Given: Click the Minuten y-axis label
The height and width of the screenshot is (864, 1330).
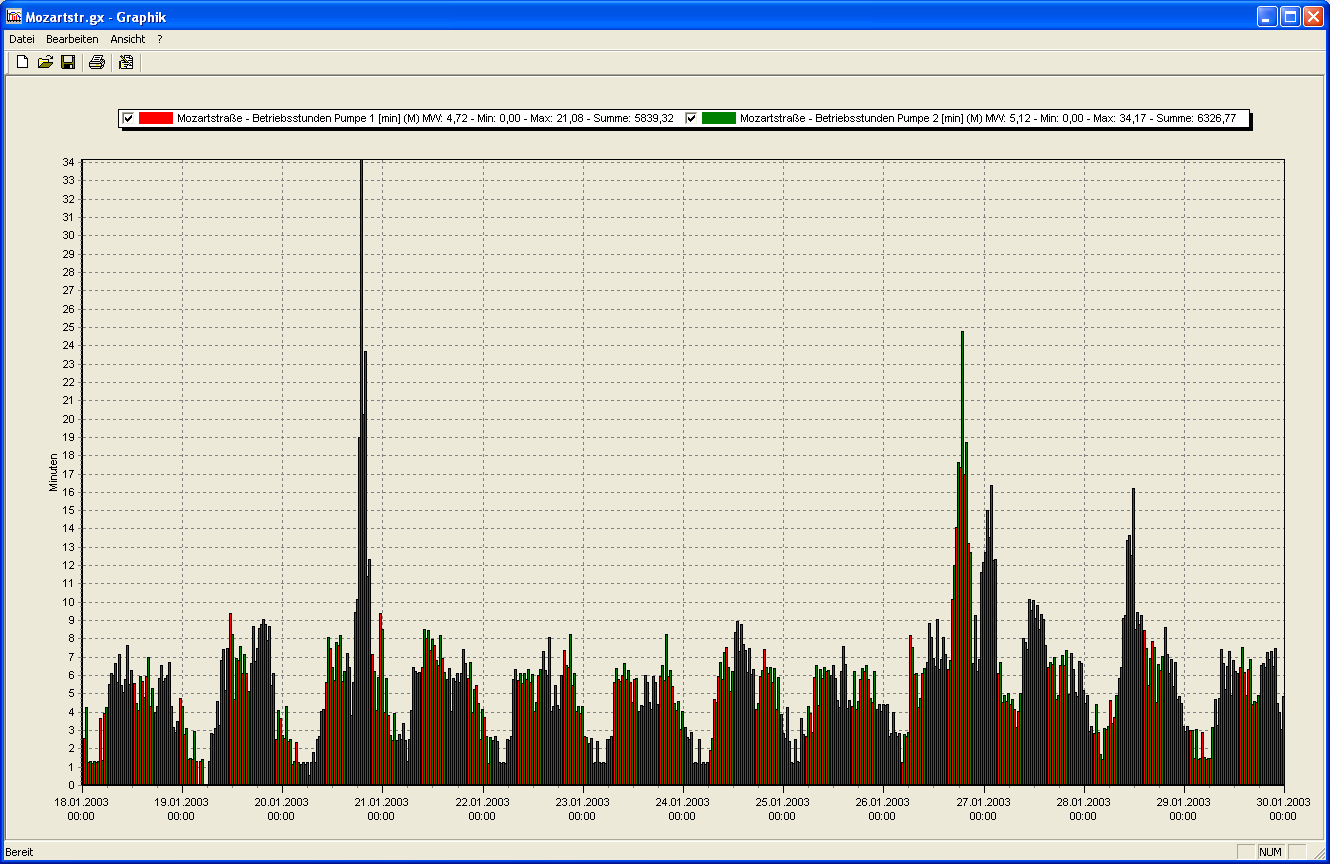Looking at the screenshot, I should point(54,472).
